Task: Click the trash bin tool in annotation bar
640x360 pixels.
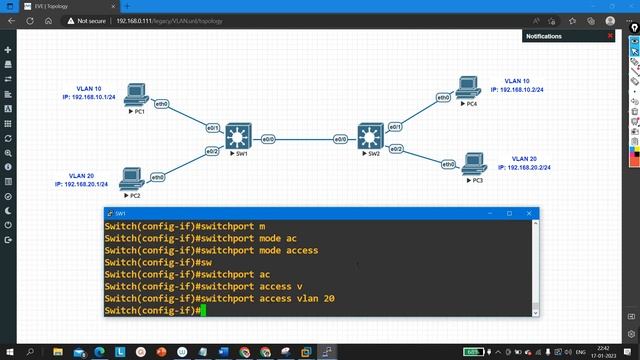Action: coord(634,111)
